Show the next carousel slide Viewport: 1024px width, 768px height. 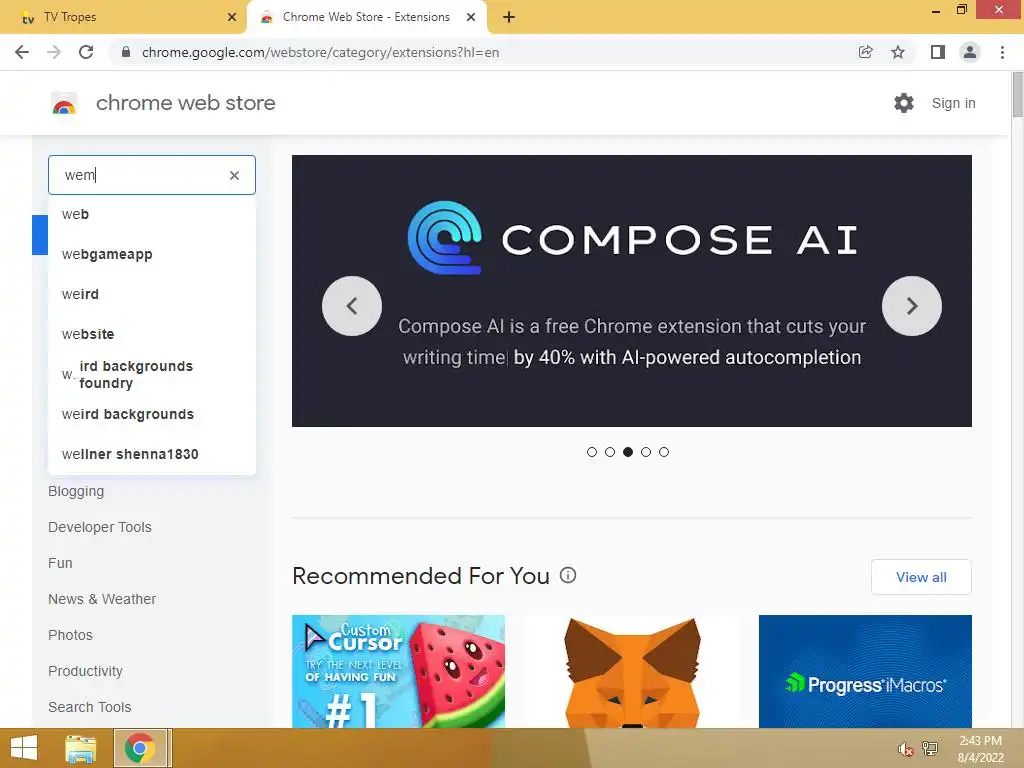click(912, 306)
